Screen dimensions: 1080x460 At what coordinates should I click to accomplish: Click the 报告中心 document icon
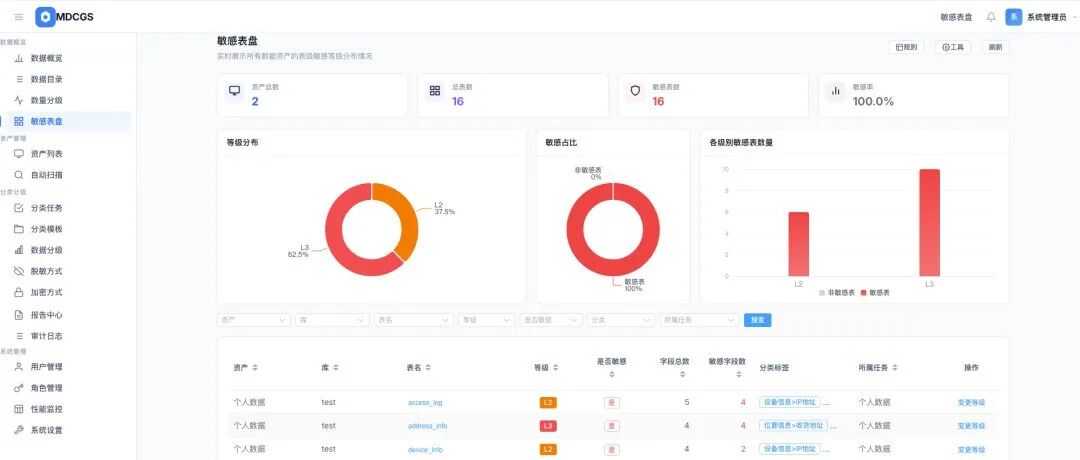coord(19,315)
